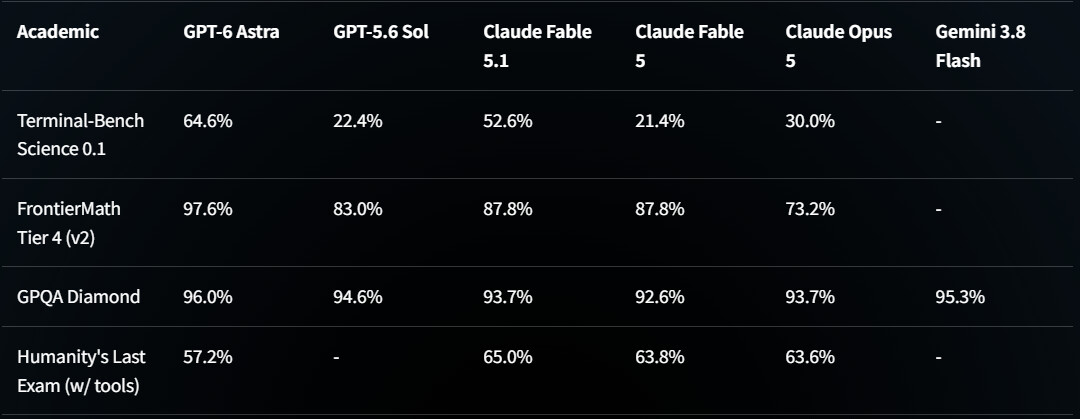The image size is (1080, 419).
Task: Click the Academic column header
Action: click(x=58, y=32)
